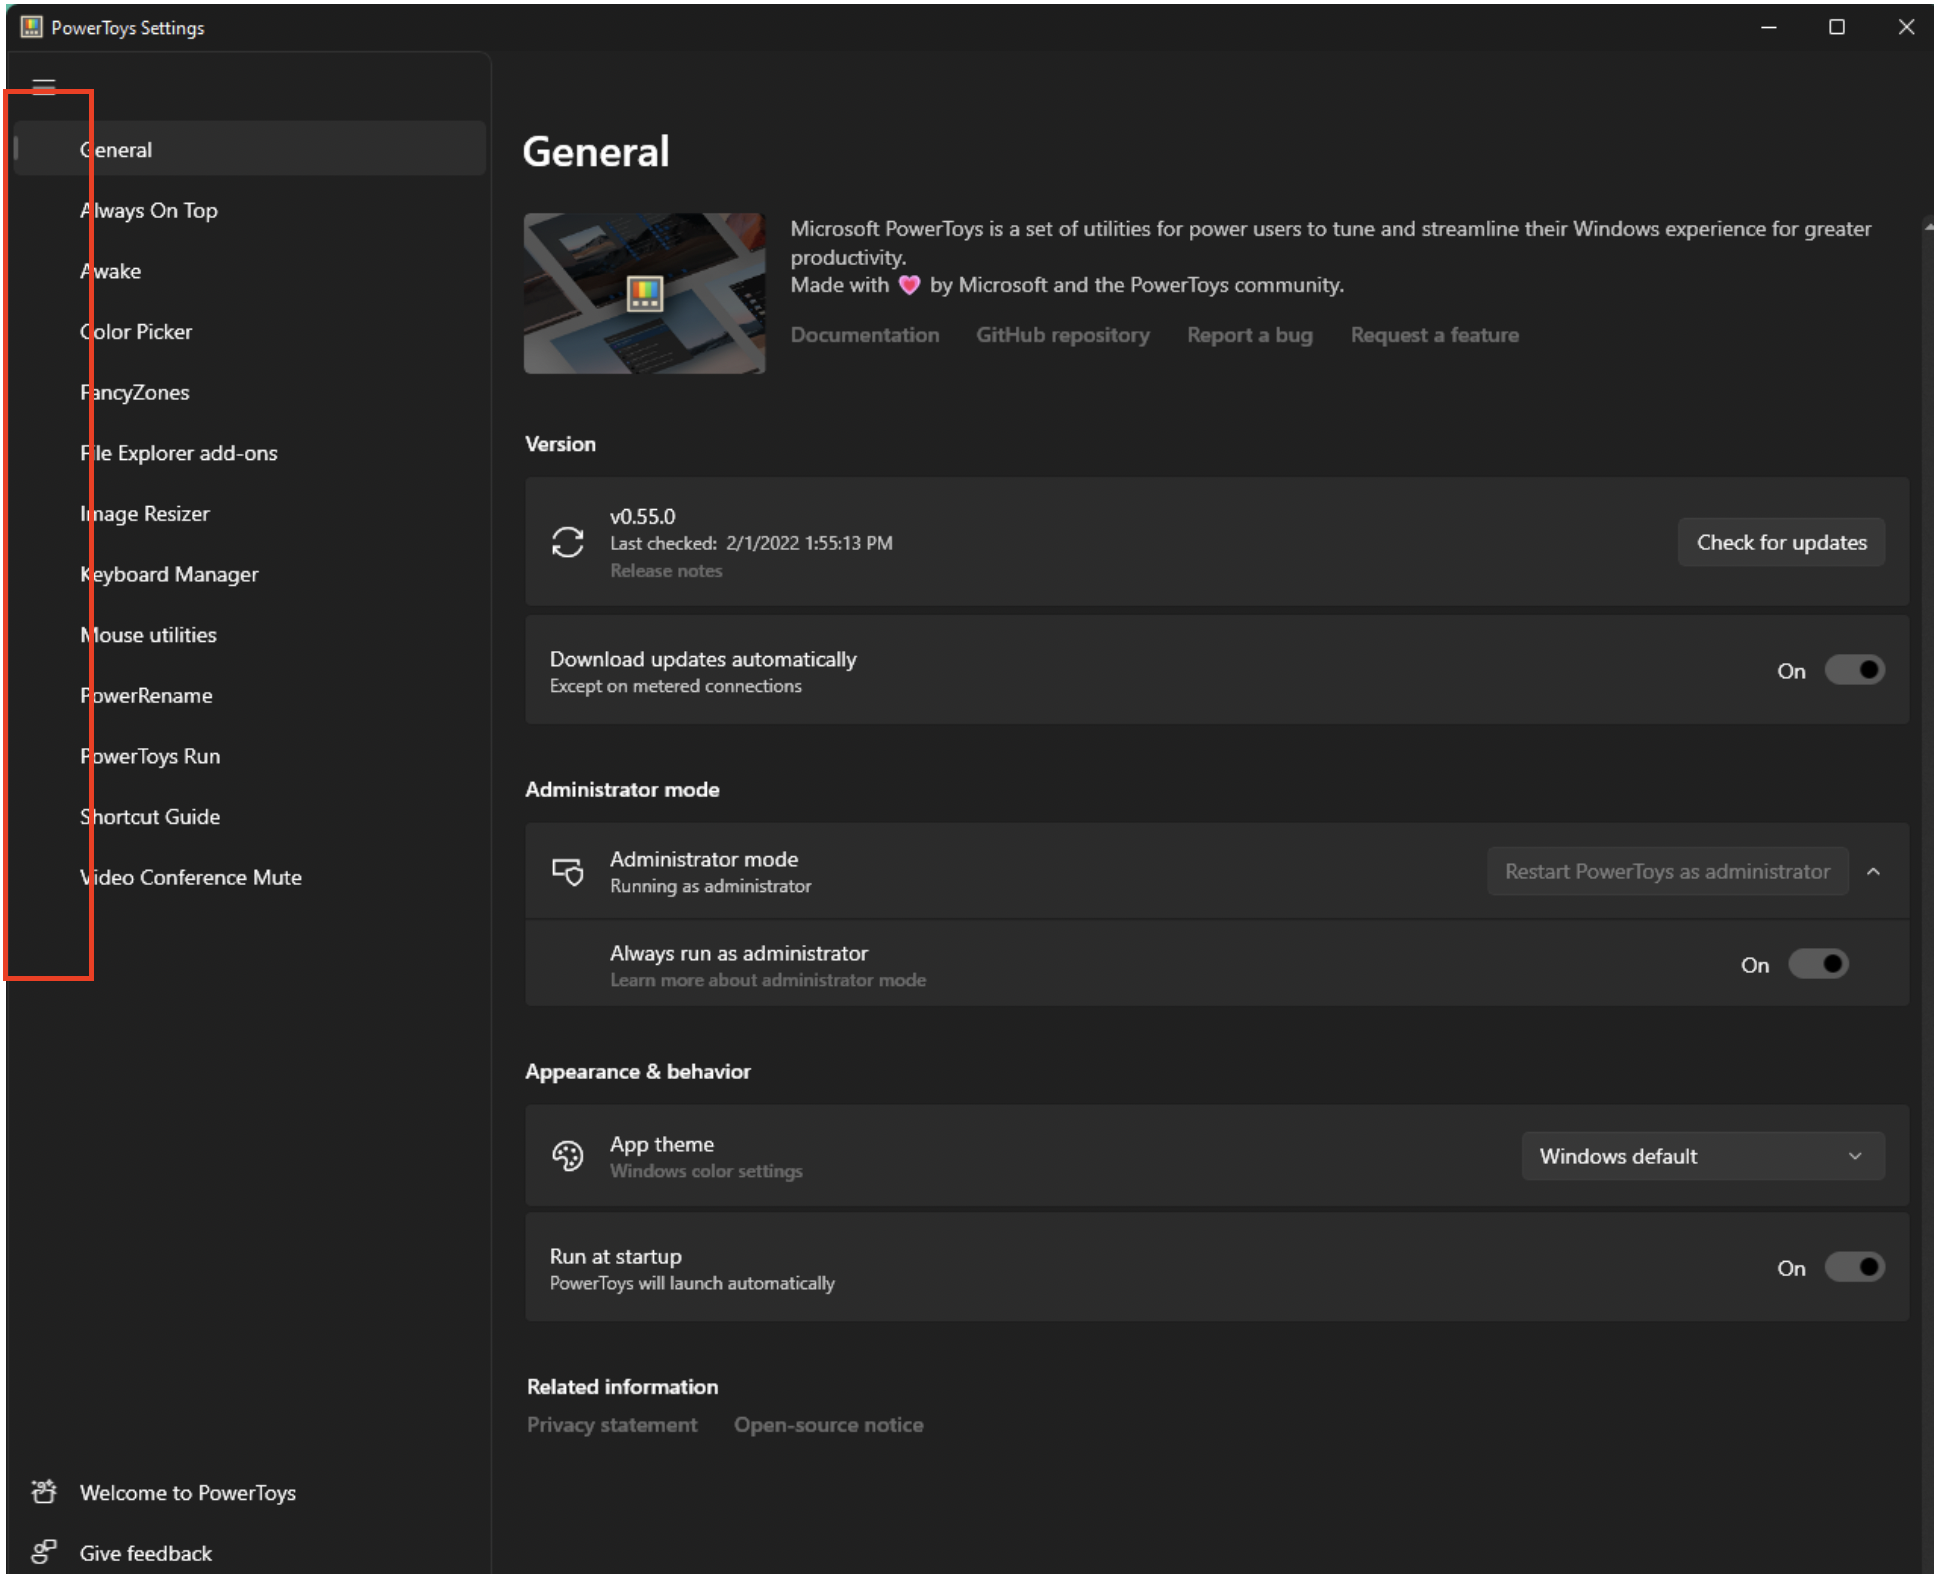Turn off Always run as administrator
Screen dimensions: 1938x1574
1818,963
